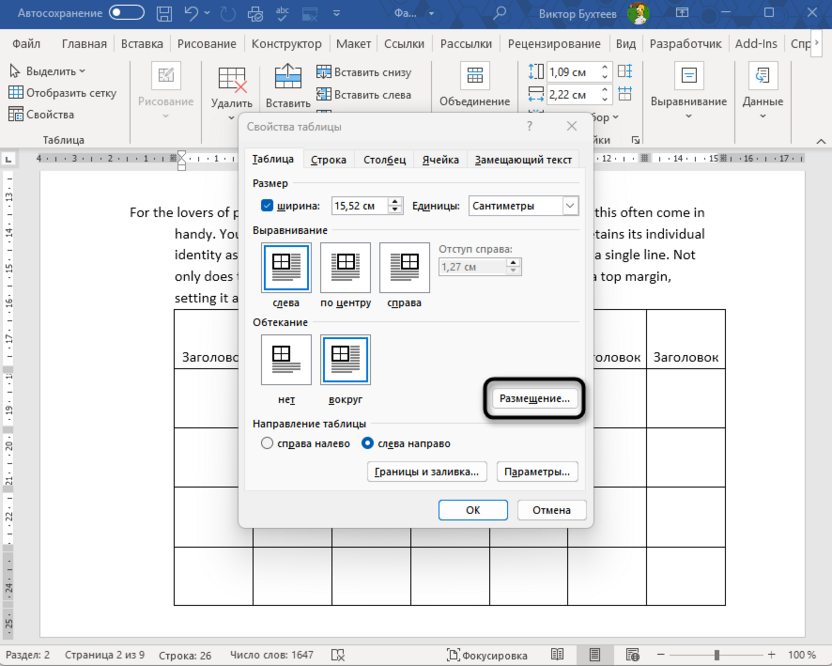Click the Данные icon

point(762,76)
